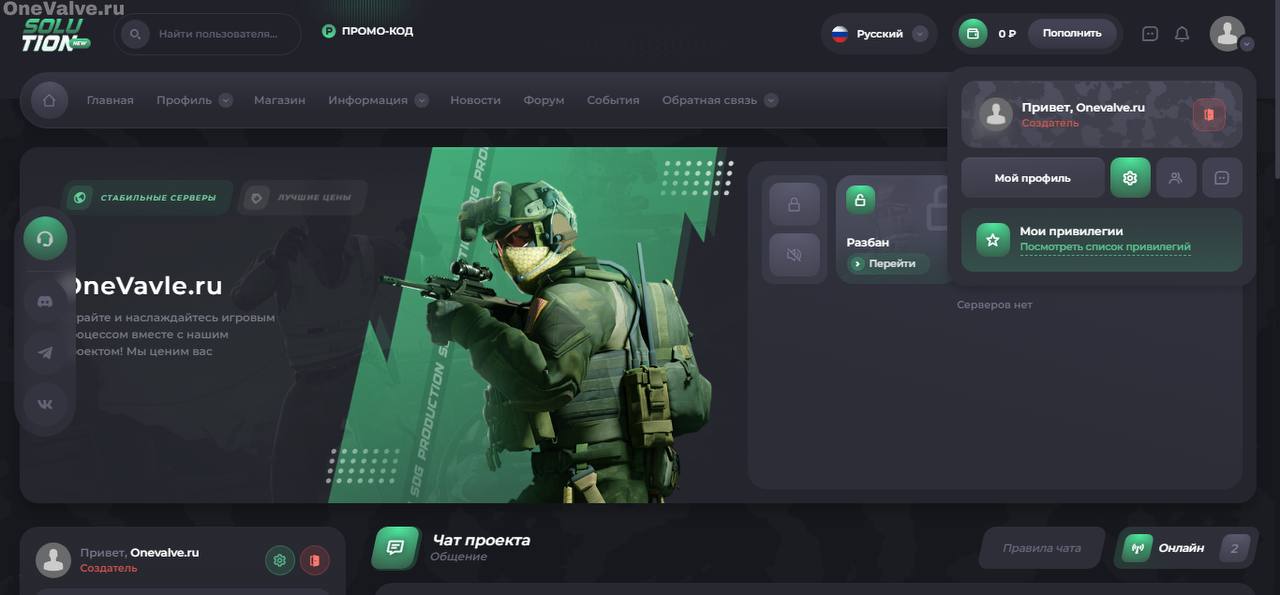The image size is (1280, 595).
Task: Click the red logout icon next to Onevalve.ru
Action: 1208,115
